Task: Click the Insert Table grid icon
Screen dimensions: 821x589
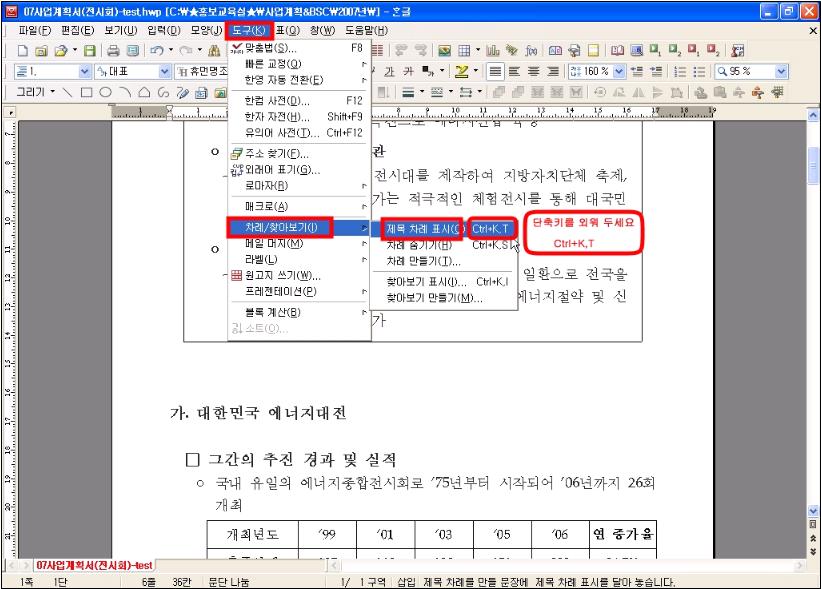Action: coord(464,51)
